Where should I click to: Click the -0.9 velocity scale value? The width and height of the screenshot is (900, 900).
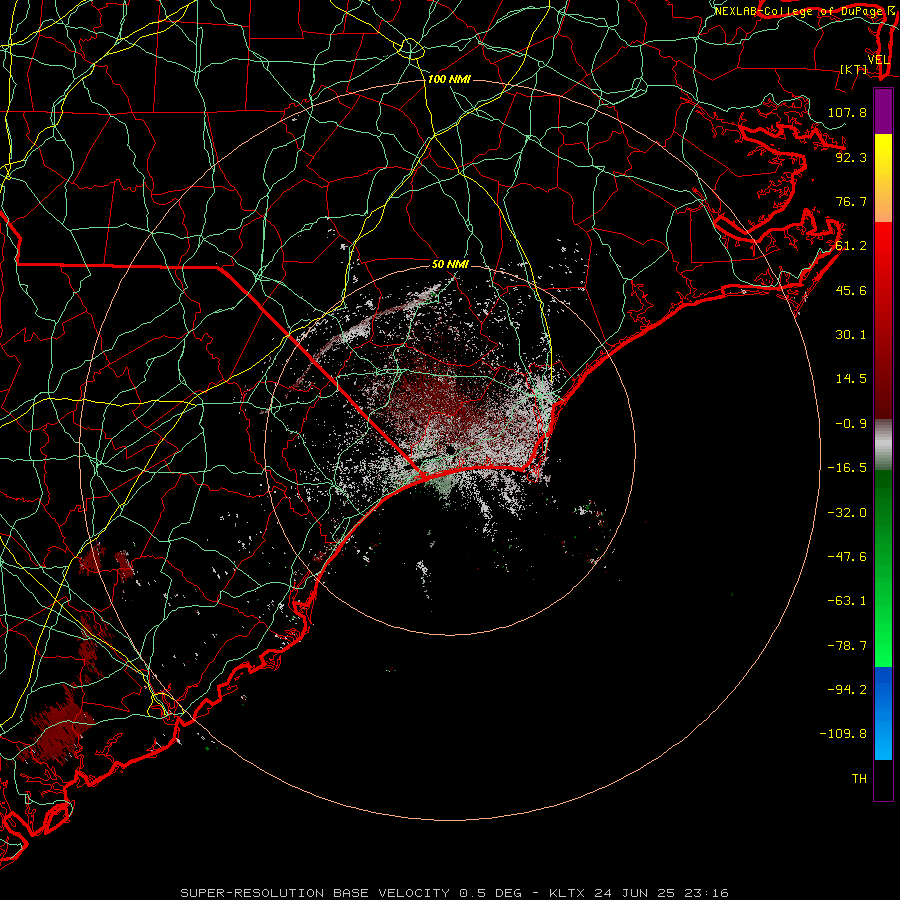(851, 424)
